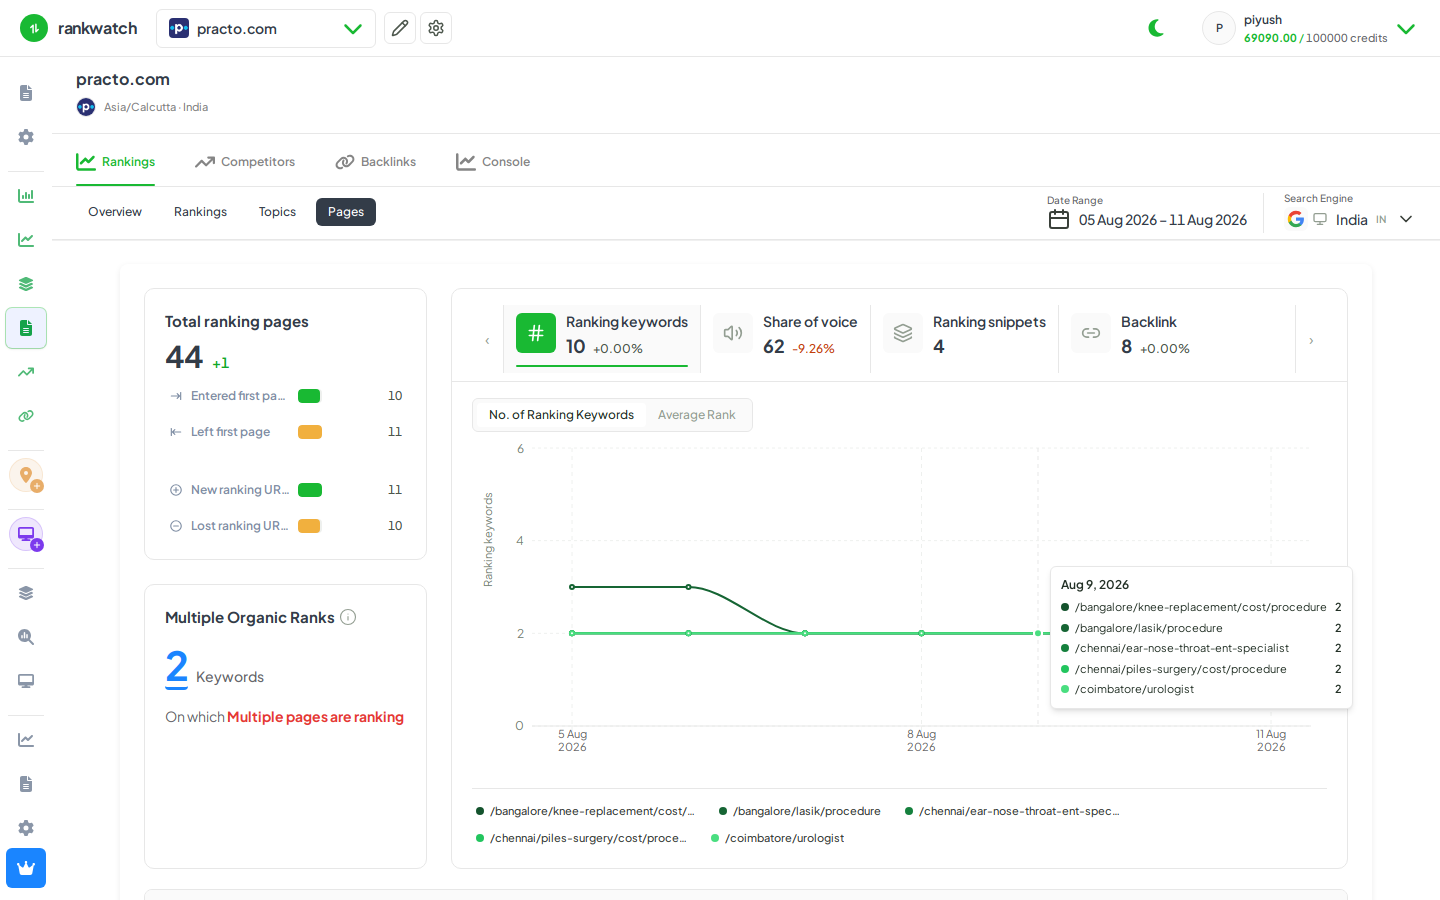Click the "2 Keywords" count
The width and height of the screenshot is (1440, 900).
215,669
